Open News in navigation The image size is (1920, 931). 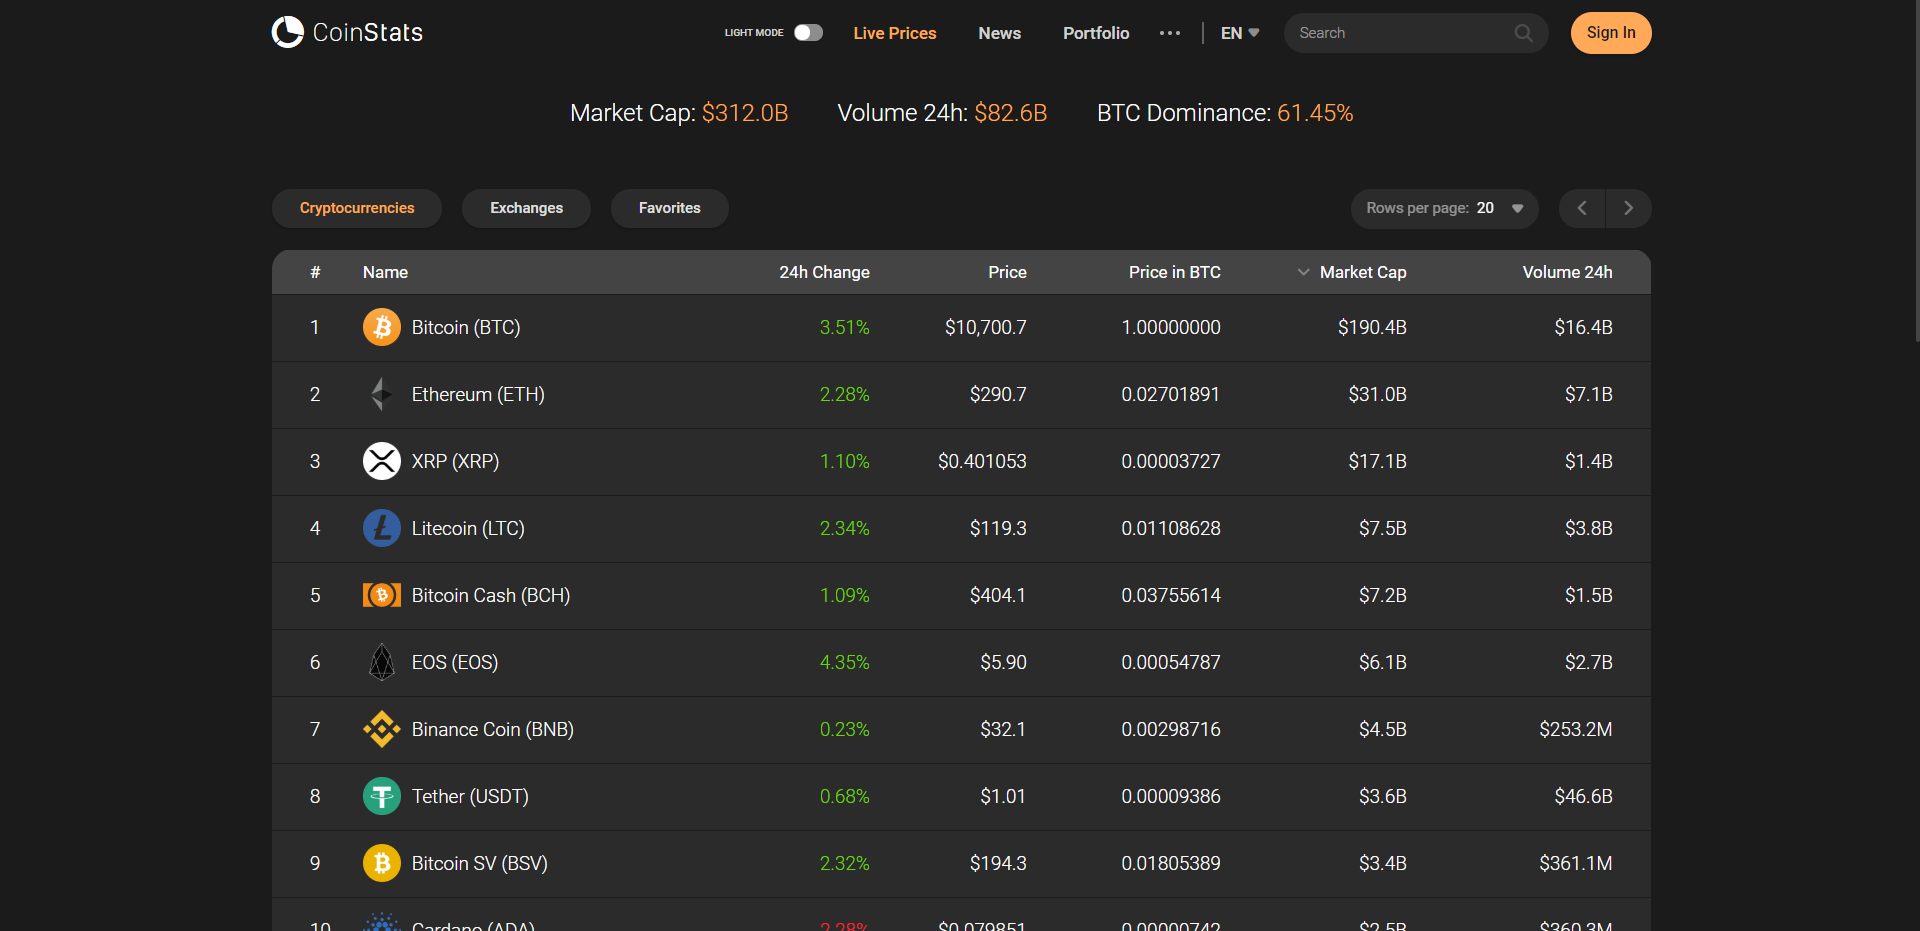click(999, 33)
